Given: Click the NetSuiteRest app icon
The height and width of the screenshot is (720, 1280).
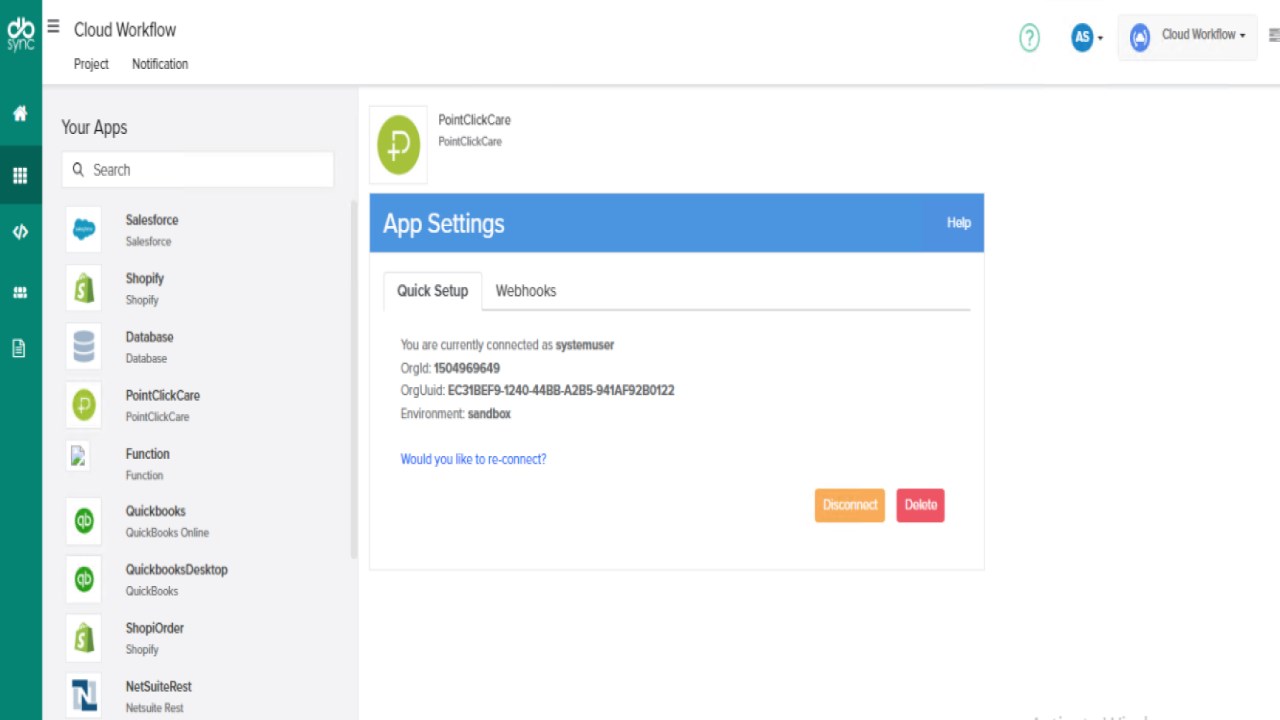Looking at the screenshot, I should [84, 696].
